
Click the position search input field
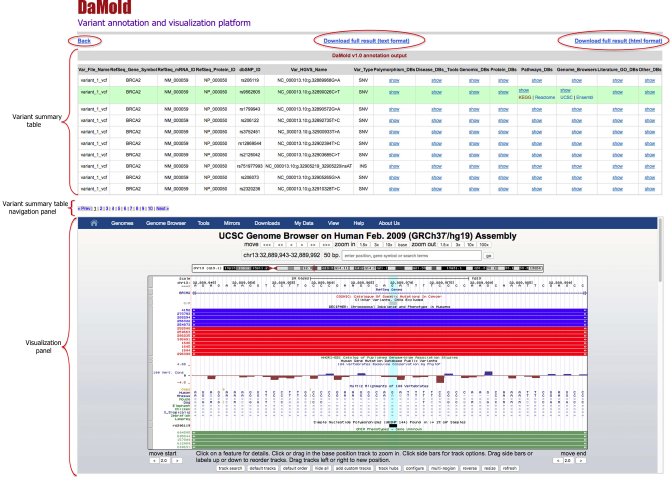pyautogui.click(x=412, y=255)
